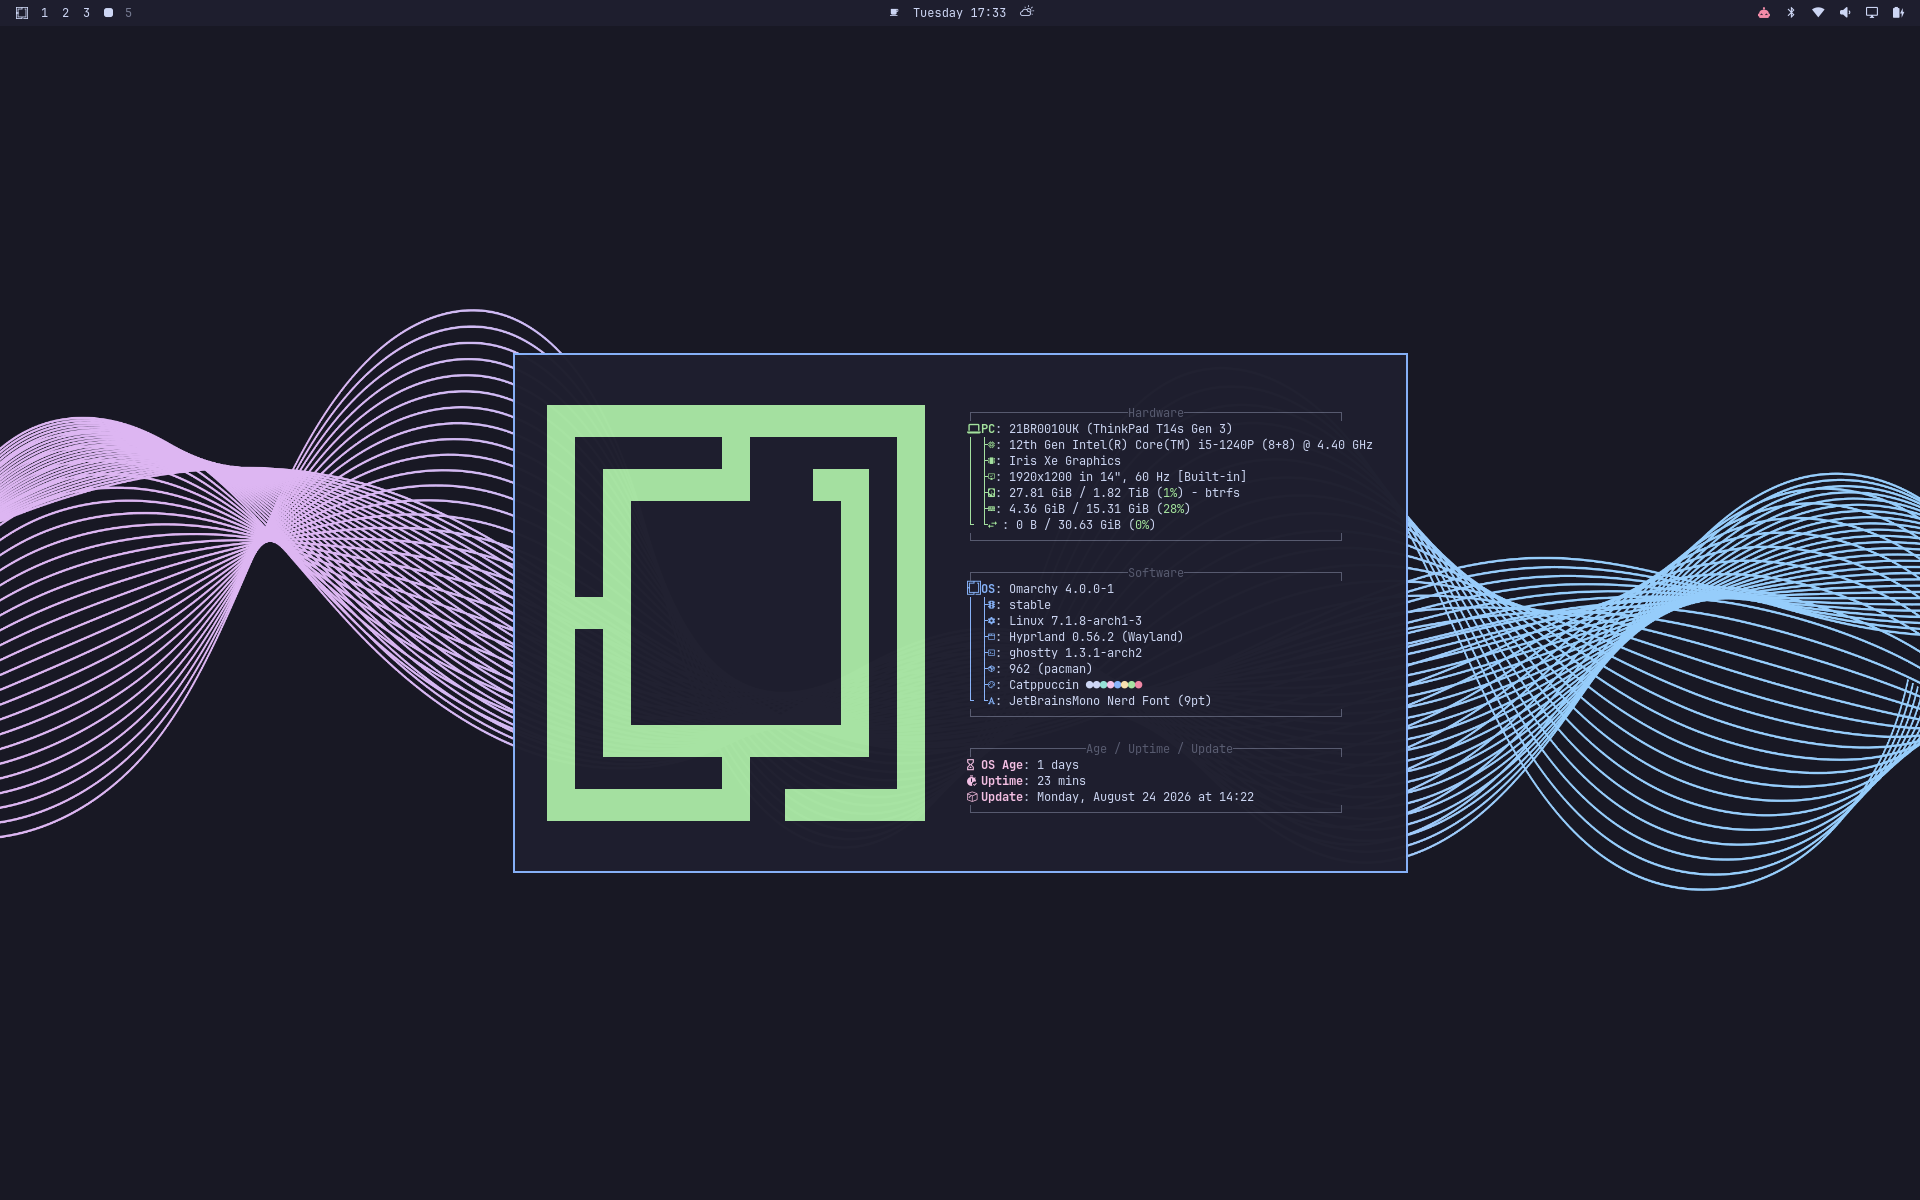
Task: Click the monitor display icon in top bar
Action: pos(1872,13)
